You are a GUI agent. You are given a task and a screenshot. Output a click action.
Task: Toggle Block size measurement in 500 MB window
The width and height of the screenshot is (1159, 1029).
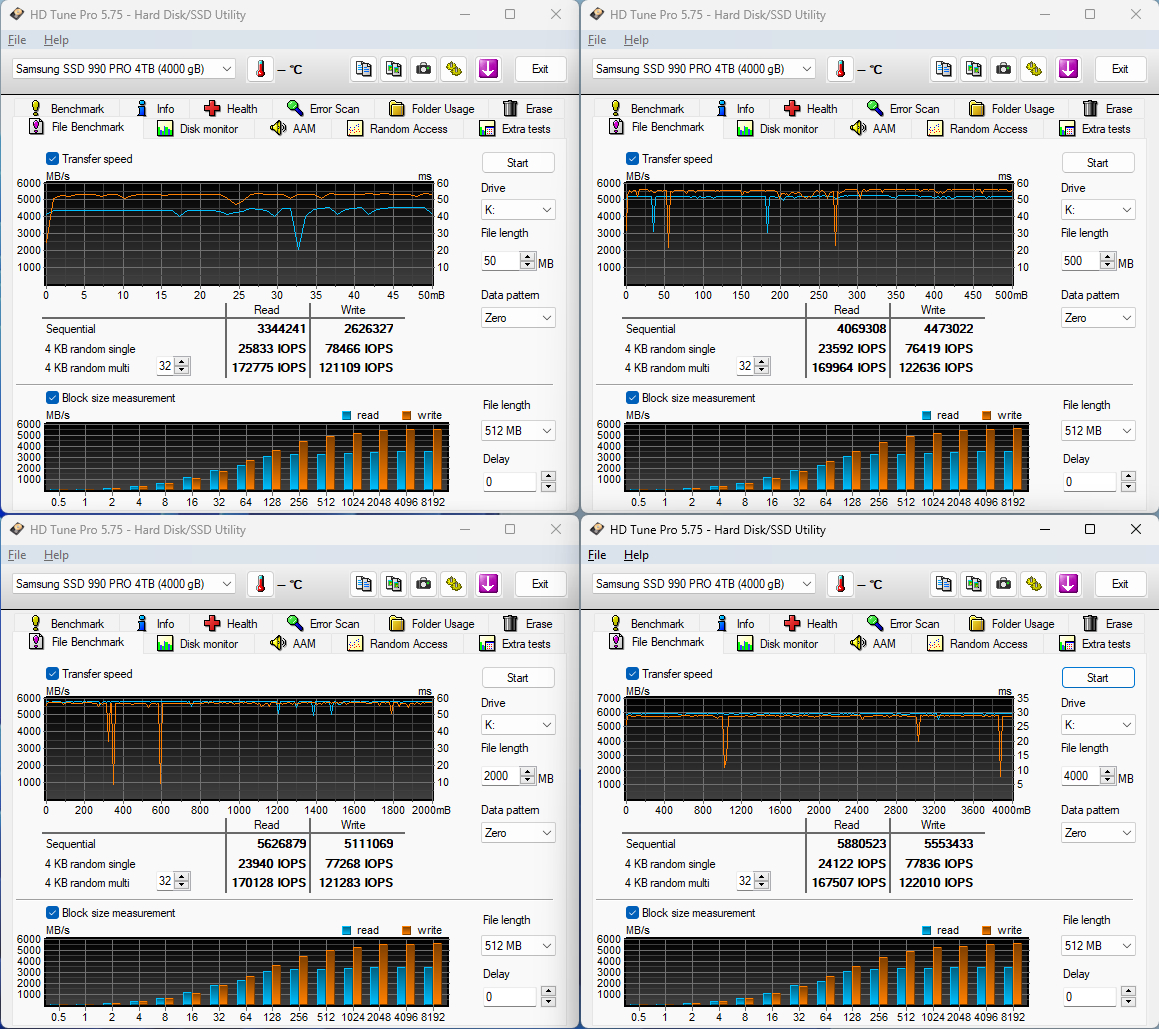point(633,398)
